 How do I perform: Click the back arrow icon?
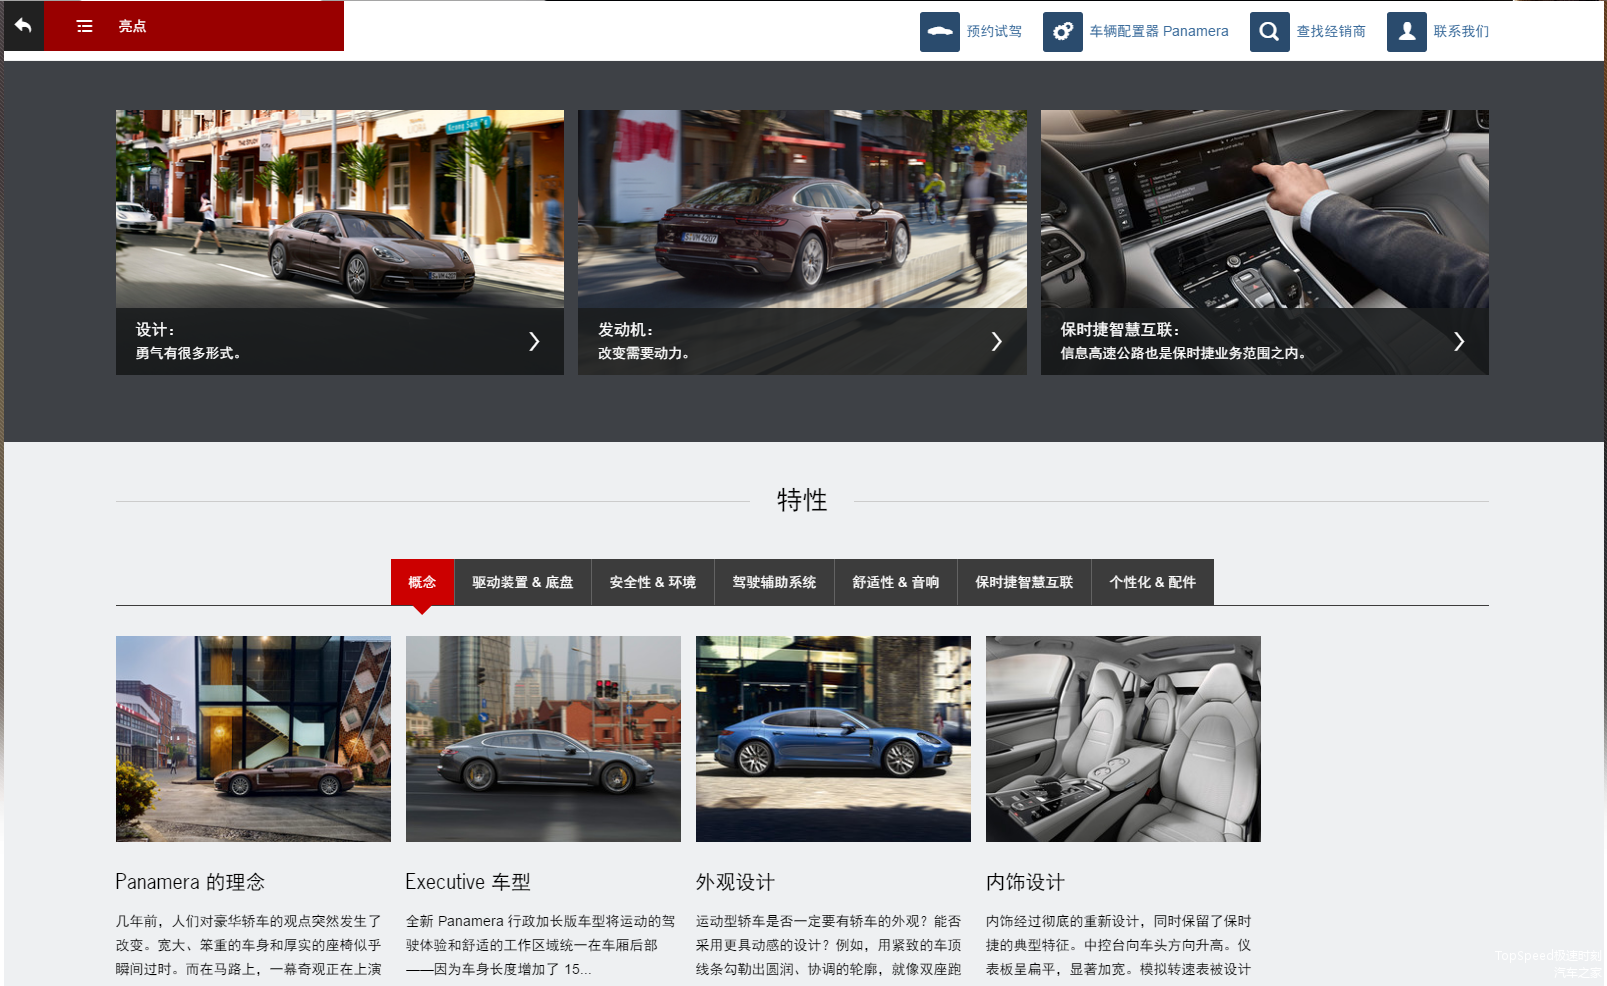point(23,26)
